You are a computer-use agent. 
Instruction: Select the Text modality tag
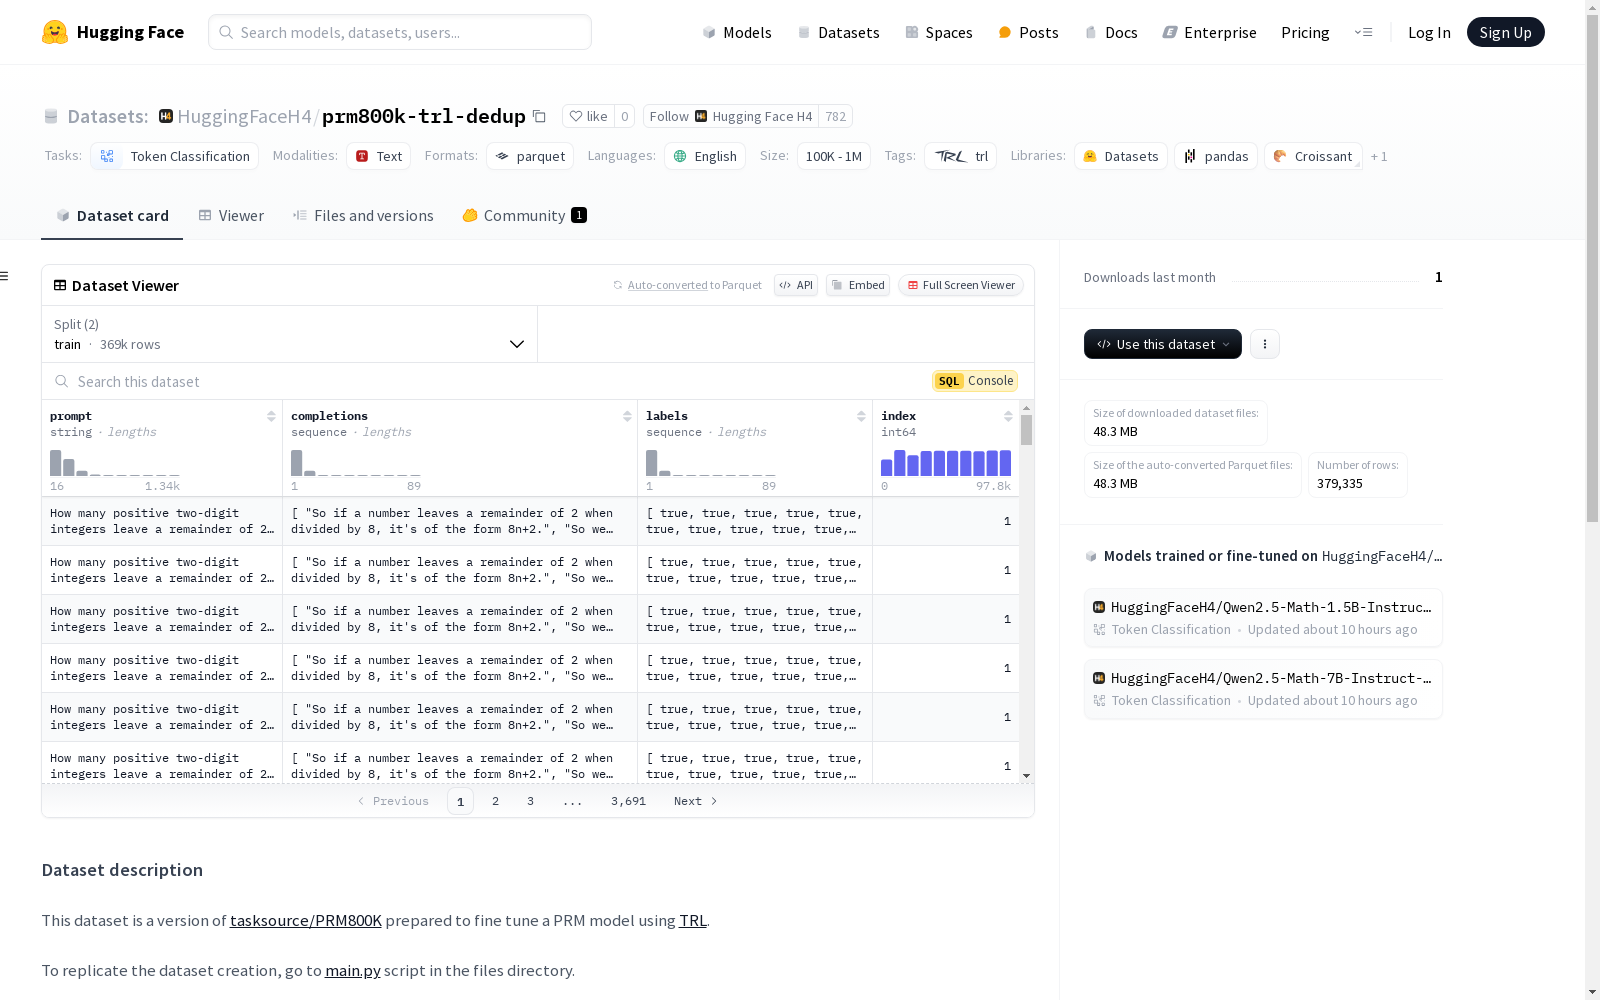pos(378,156)
